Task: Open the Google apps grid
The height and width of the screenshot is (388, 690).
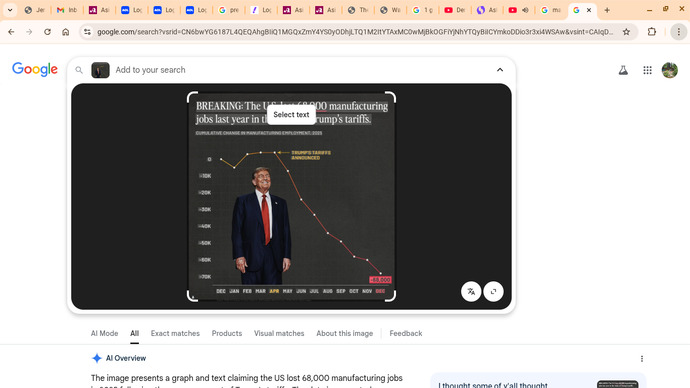Action: [x=647, y=70]
